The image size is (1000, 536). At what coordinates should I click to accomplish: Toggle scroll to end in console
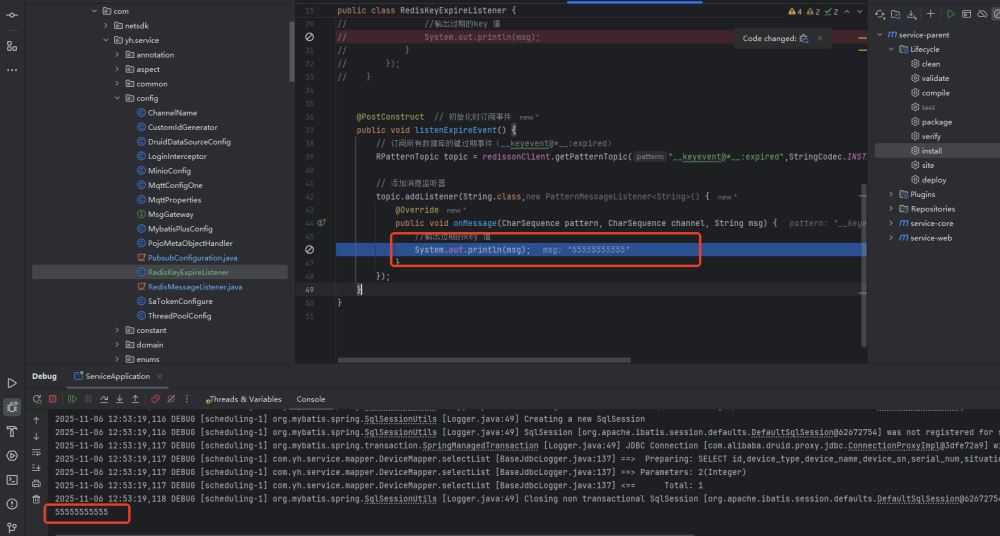36,468
